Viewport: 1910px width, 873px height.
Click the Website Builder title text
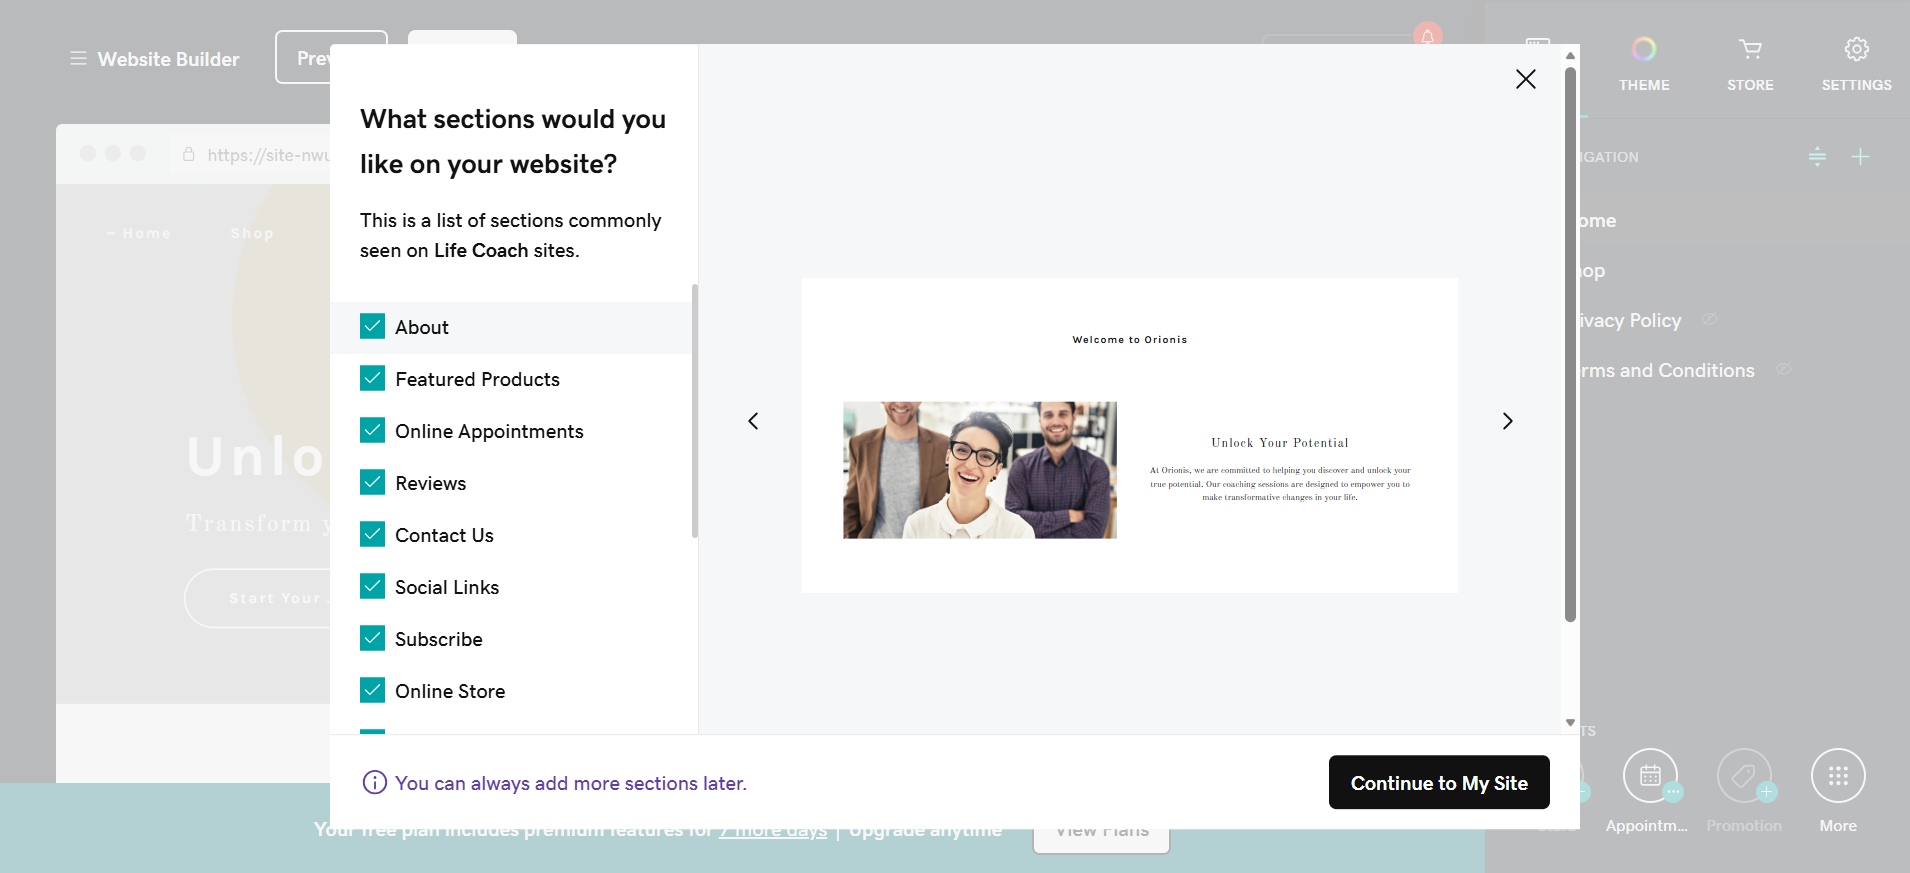[168, 59]
